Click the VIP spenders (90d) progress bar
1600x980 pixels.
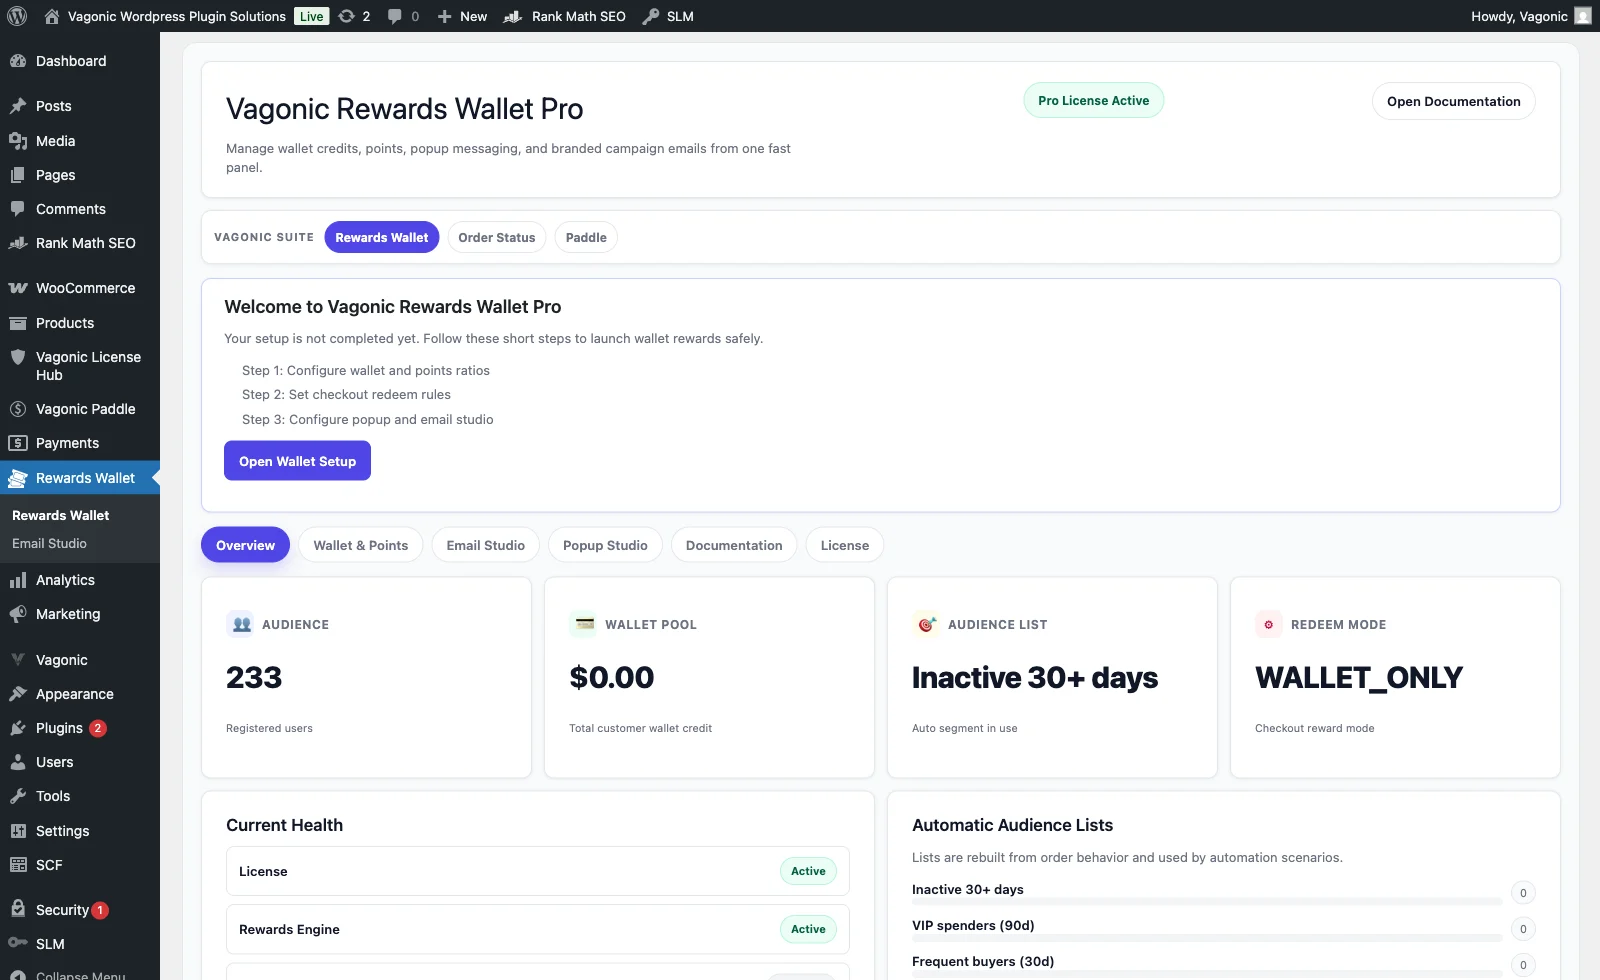tap(1206, 938)
